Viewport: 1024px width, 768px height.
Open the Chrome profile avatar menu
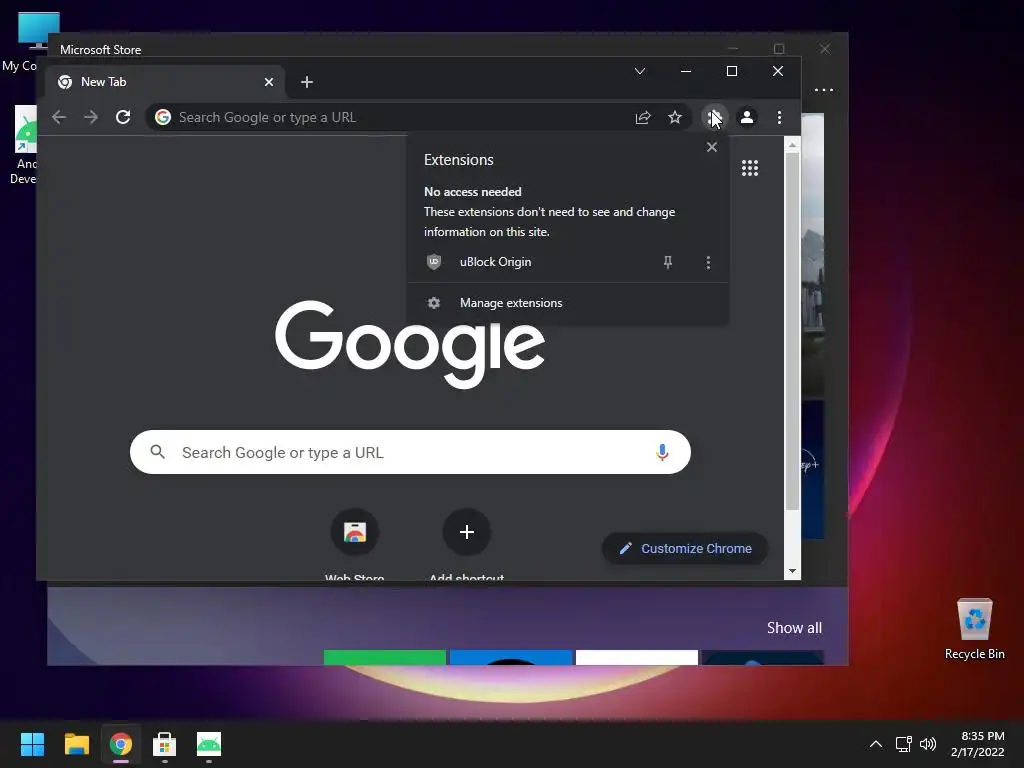pos(746,118)
